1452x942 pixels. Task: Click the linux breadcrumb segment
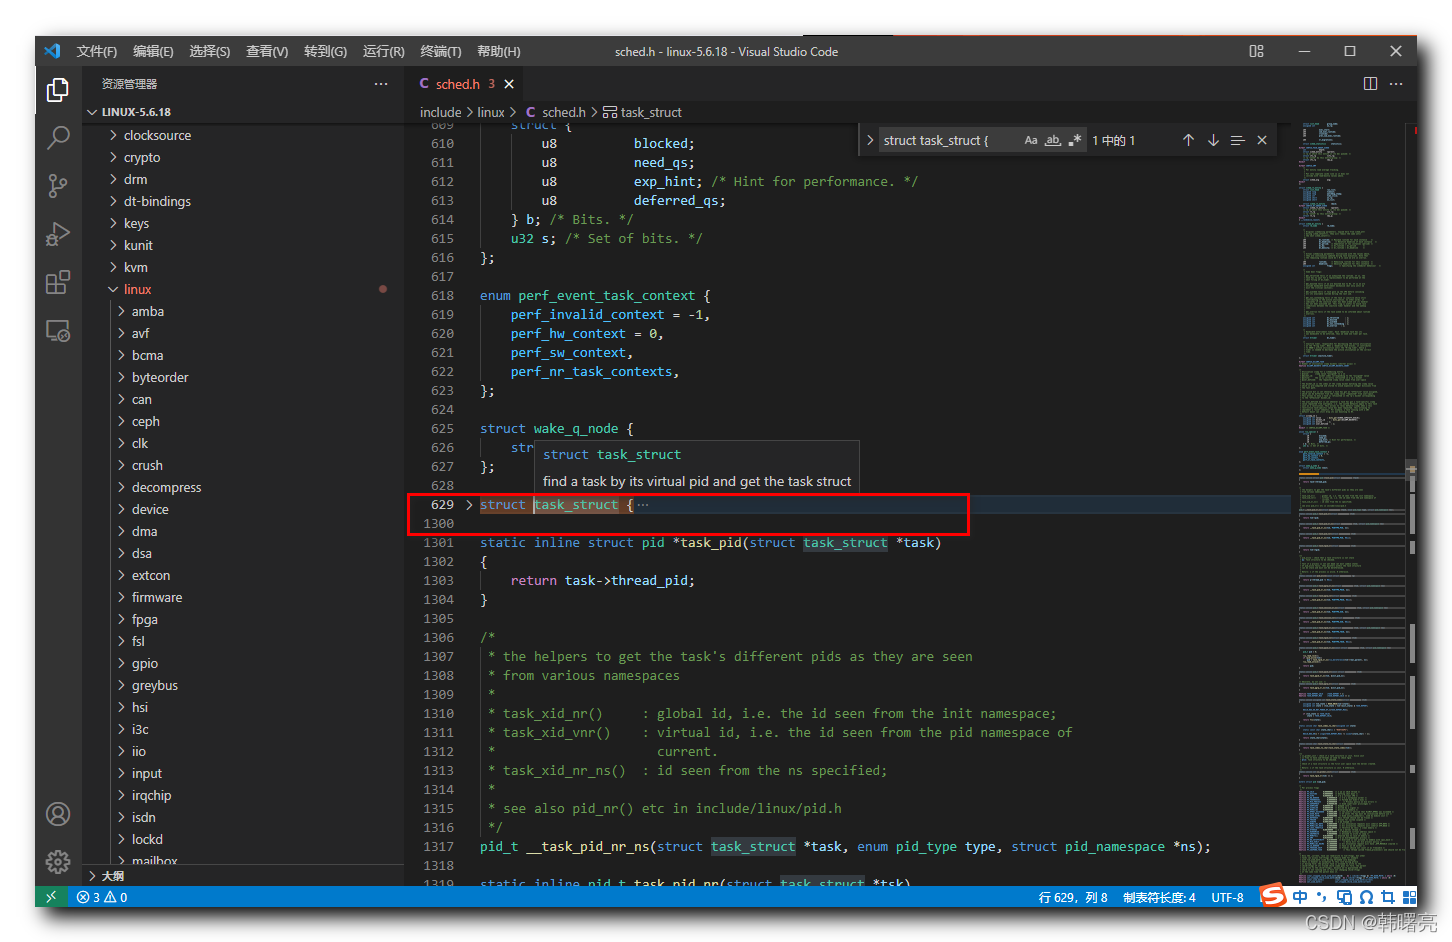(x=491, y=112)
